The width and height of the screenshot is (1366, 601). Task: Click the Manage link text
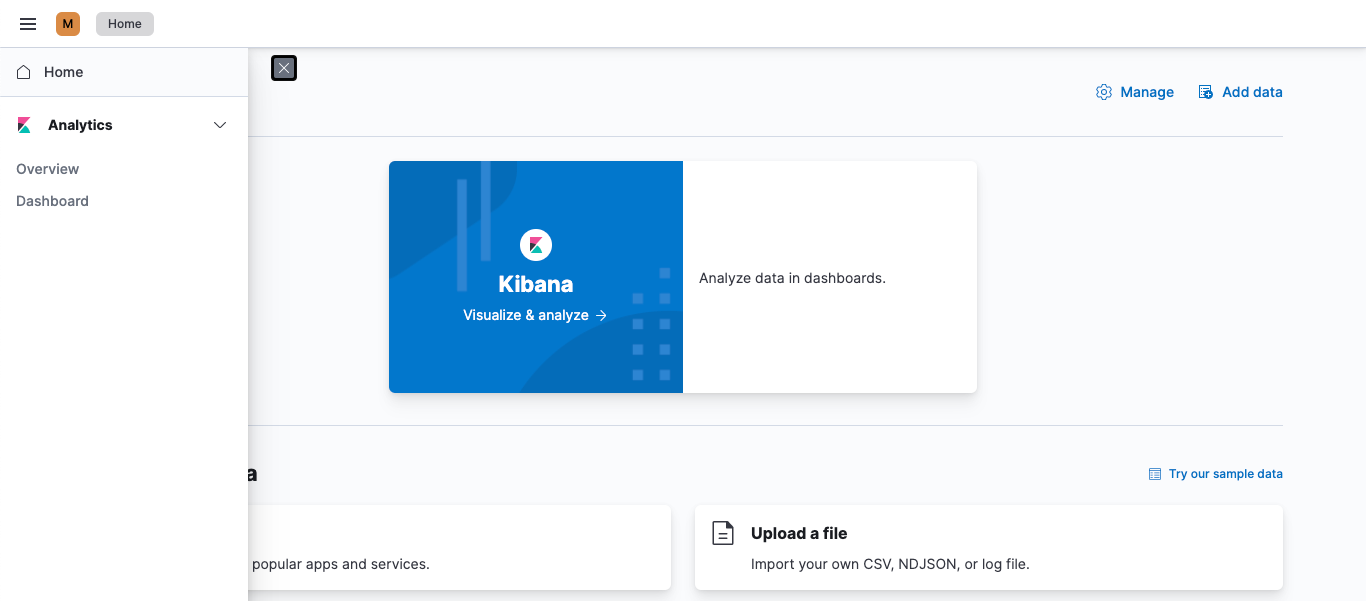[1147, 91]
